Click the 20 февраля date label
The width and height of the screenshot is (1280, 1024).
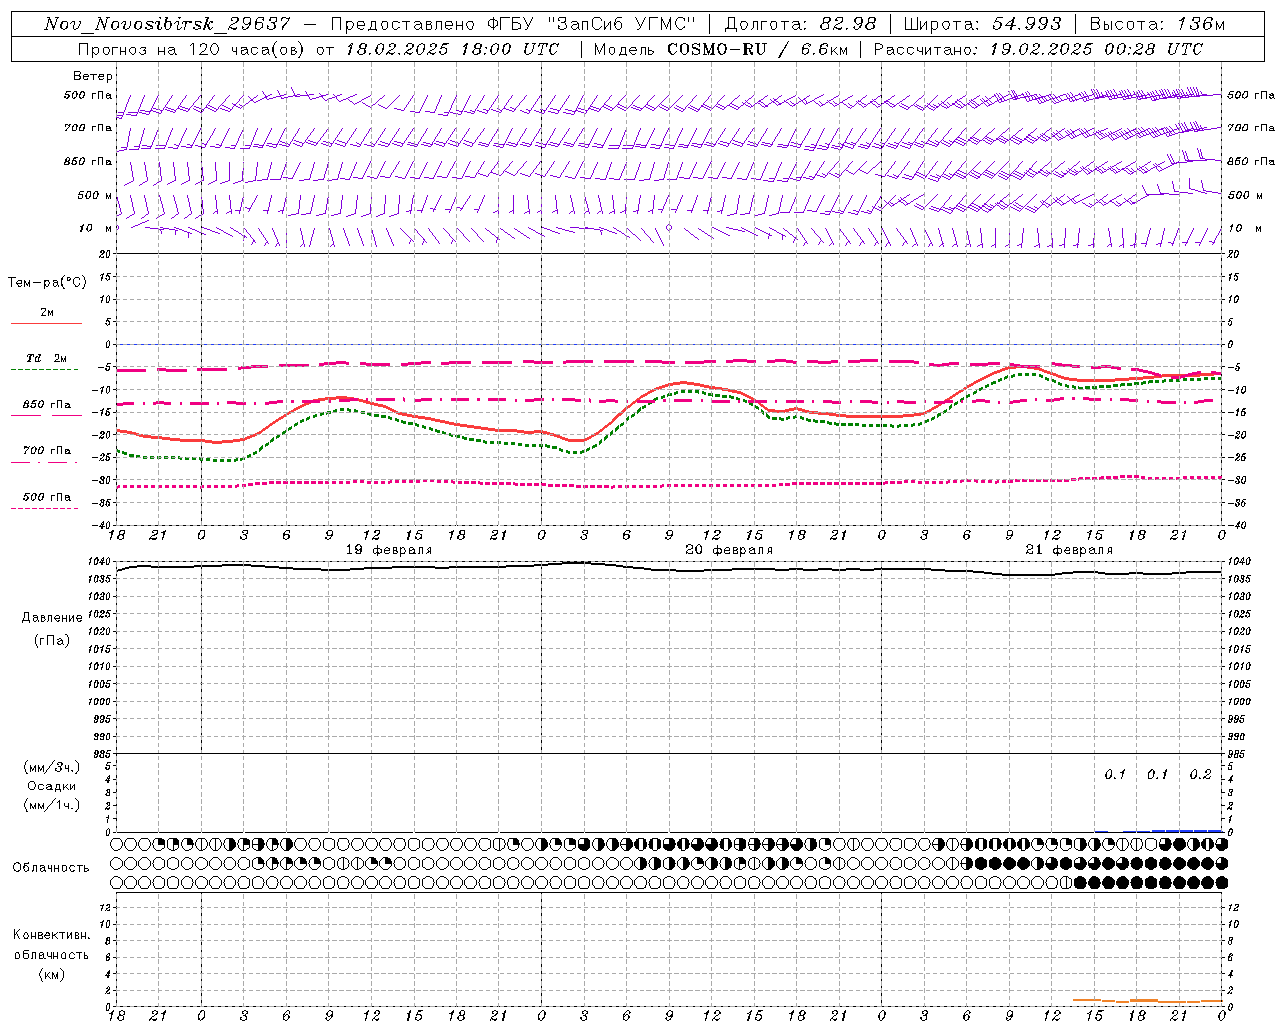click(x=729, y=550)
